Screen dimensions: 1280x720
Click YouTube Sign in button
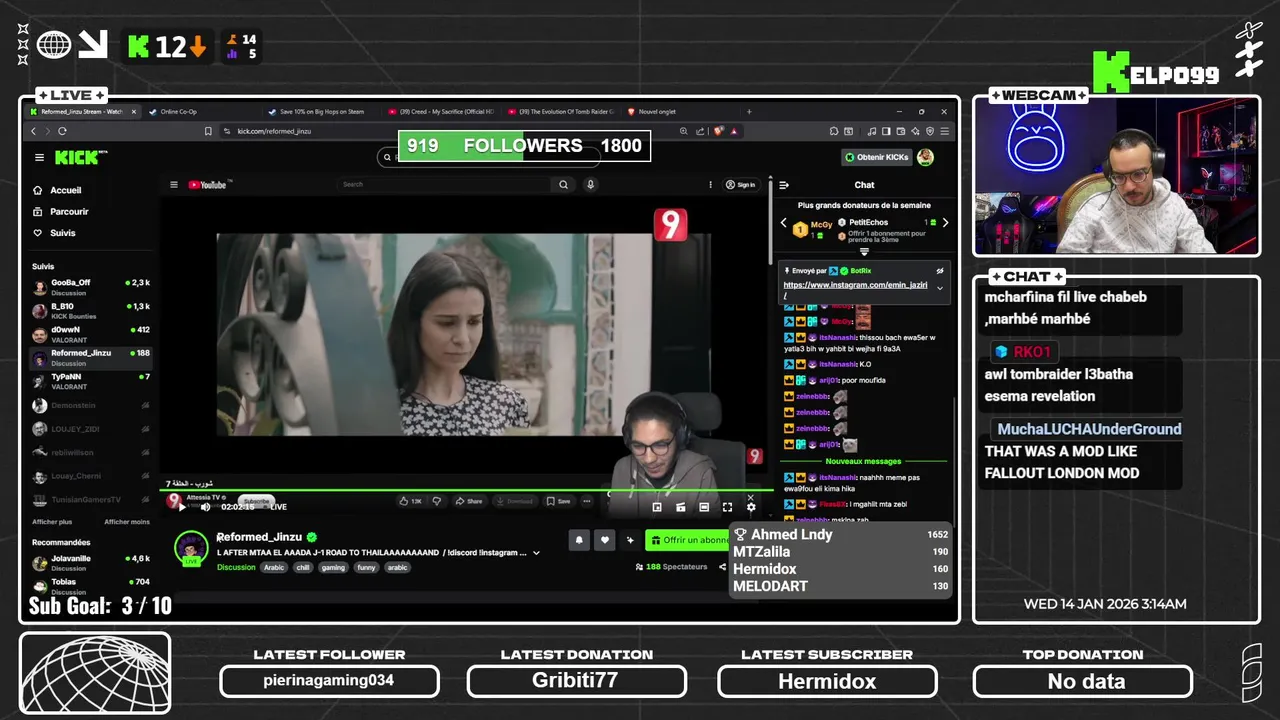tap(742, 184)
